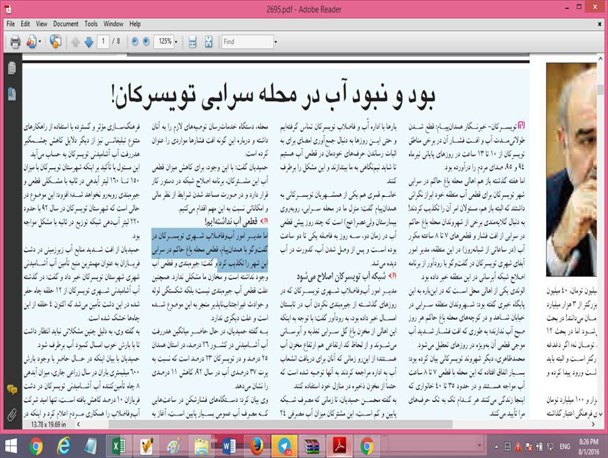The height and width of the screenshot is (458, 608).
Task: Close the document with menu-bar X
Action: click(x=600, y=24)
